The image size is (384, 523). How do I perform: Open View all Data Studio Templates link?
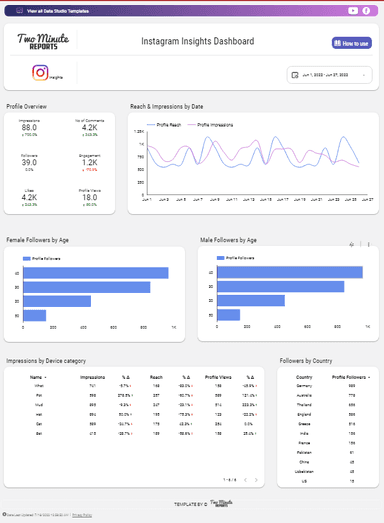58,11
